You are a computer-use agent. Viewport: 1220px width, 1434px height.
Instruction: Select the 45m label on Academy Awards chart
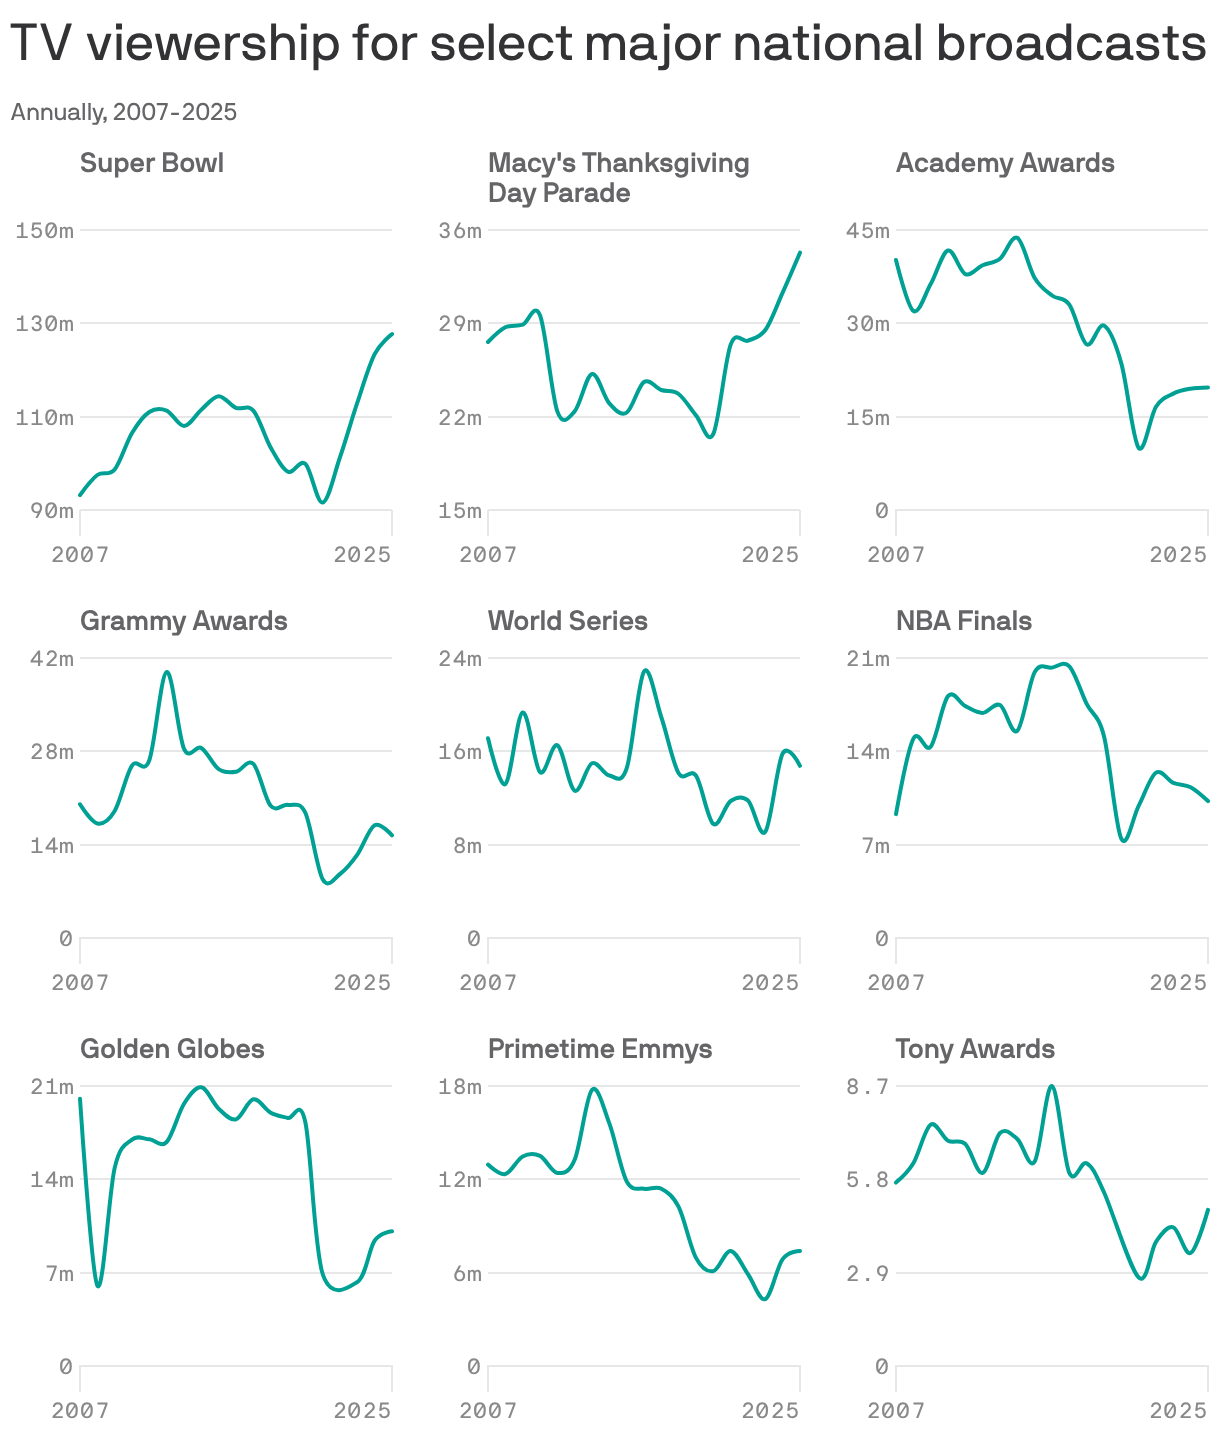coord(868,230)
